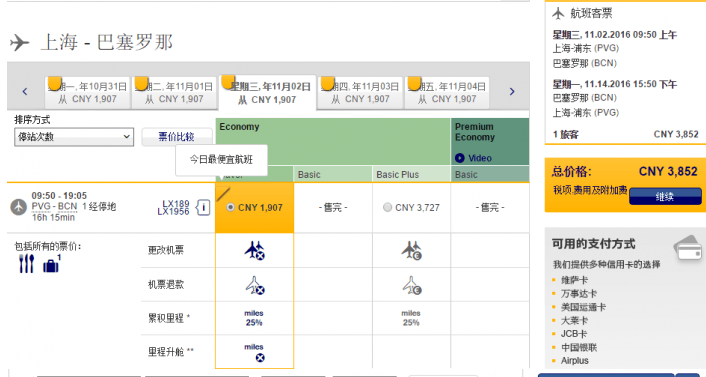Select the CNY 1,907 fare radio button
The width and height of the screenshot is (706, 377).
click(x=231, y=207)
